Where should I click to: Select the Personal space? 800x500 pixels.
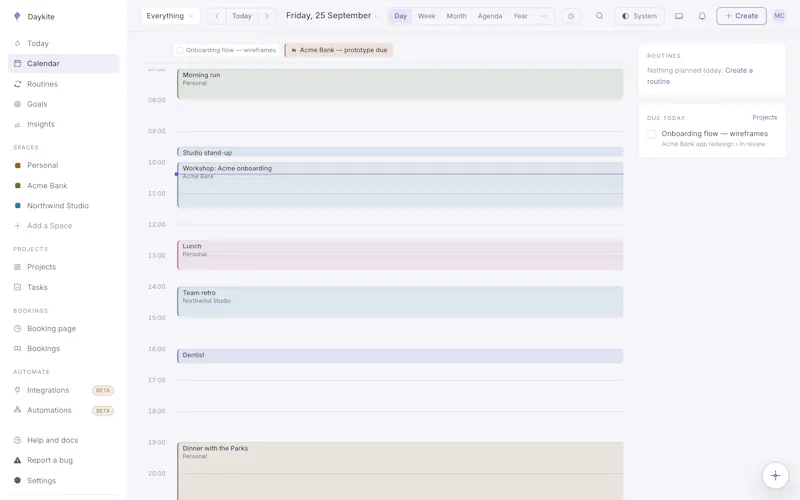pos(64,165)
